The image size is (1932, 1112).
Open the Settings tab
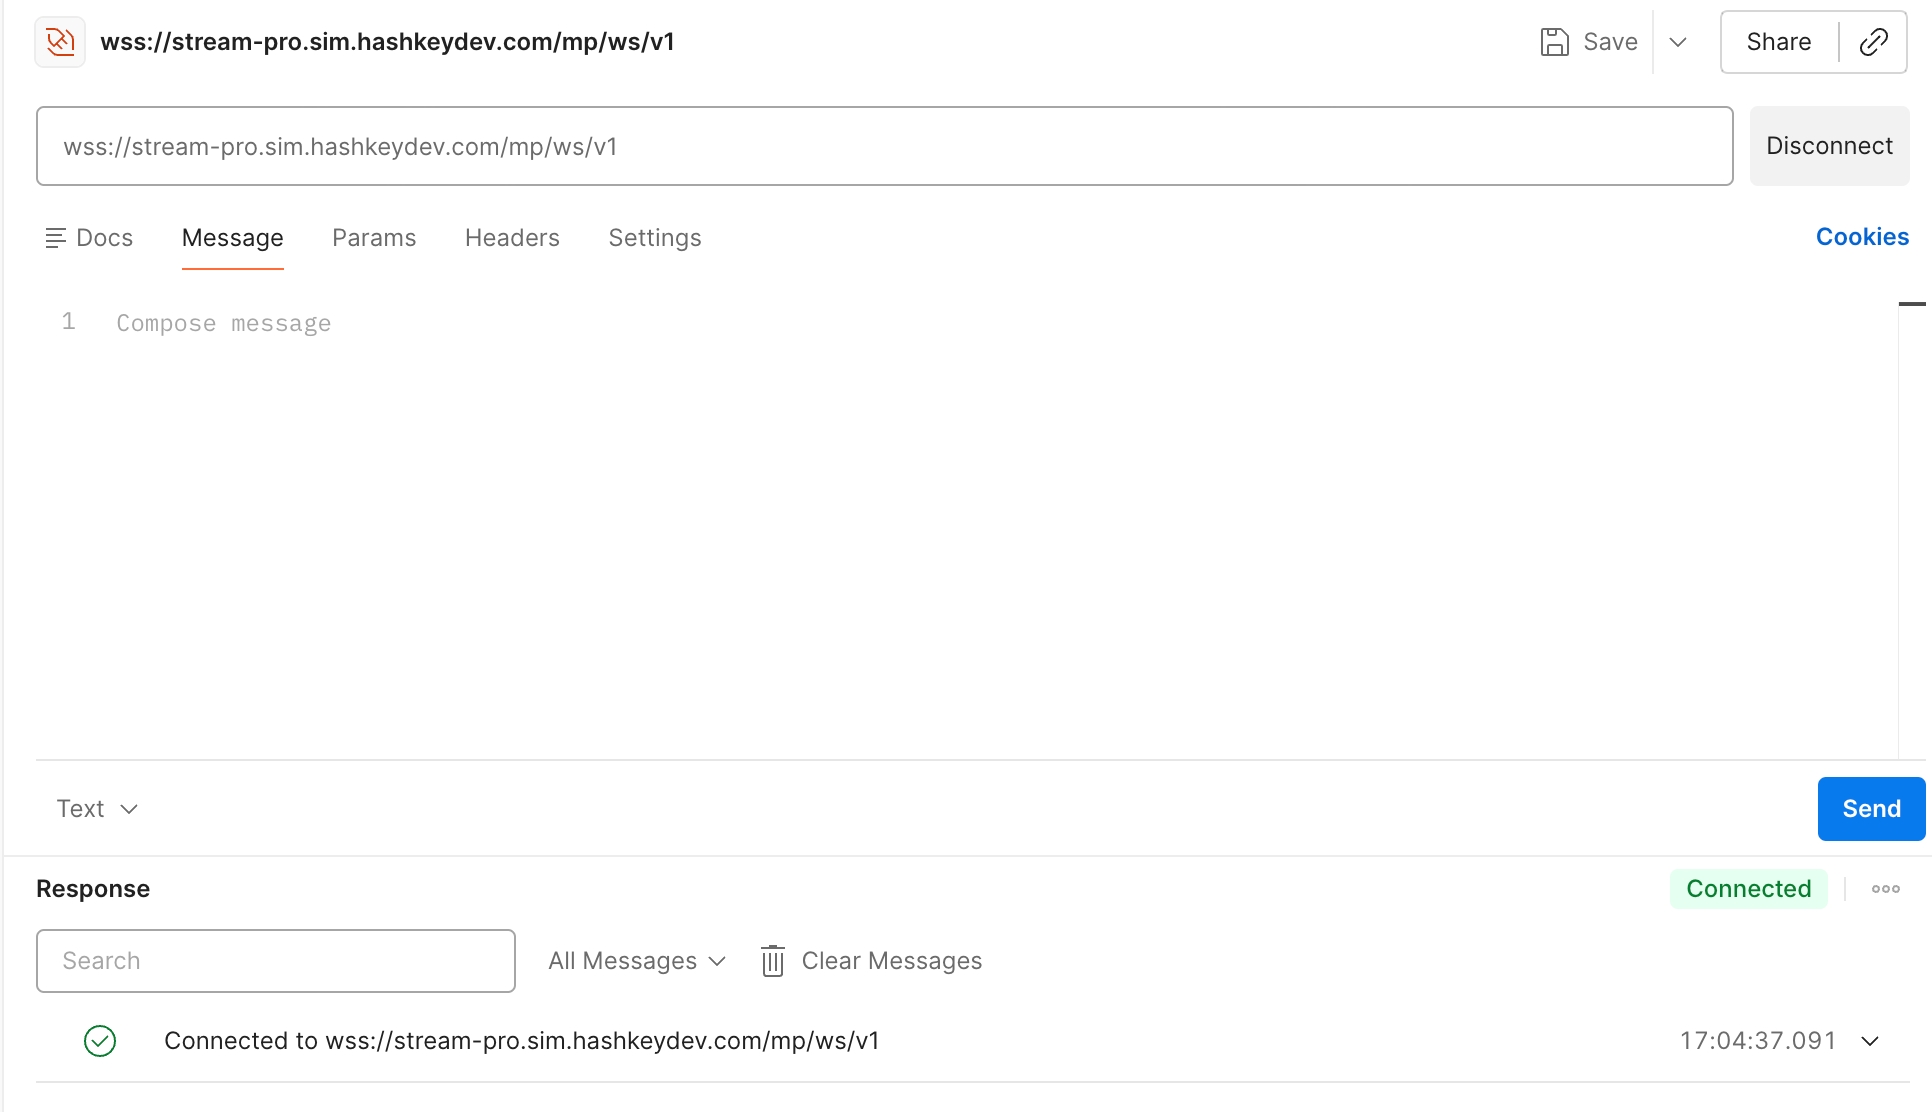pyautogui.click(x=655, y=238)
